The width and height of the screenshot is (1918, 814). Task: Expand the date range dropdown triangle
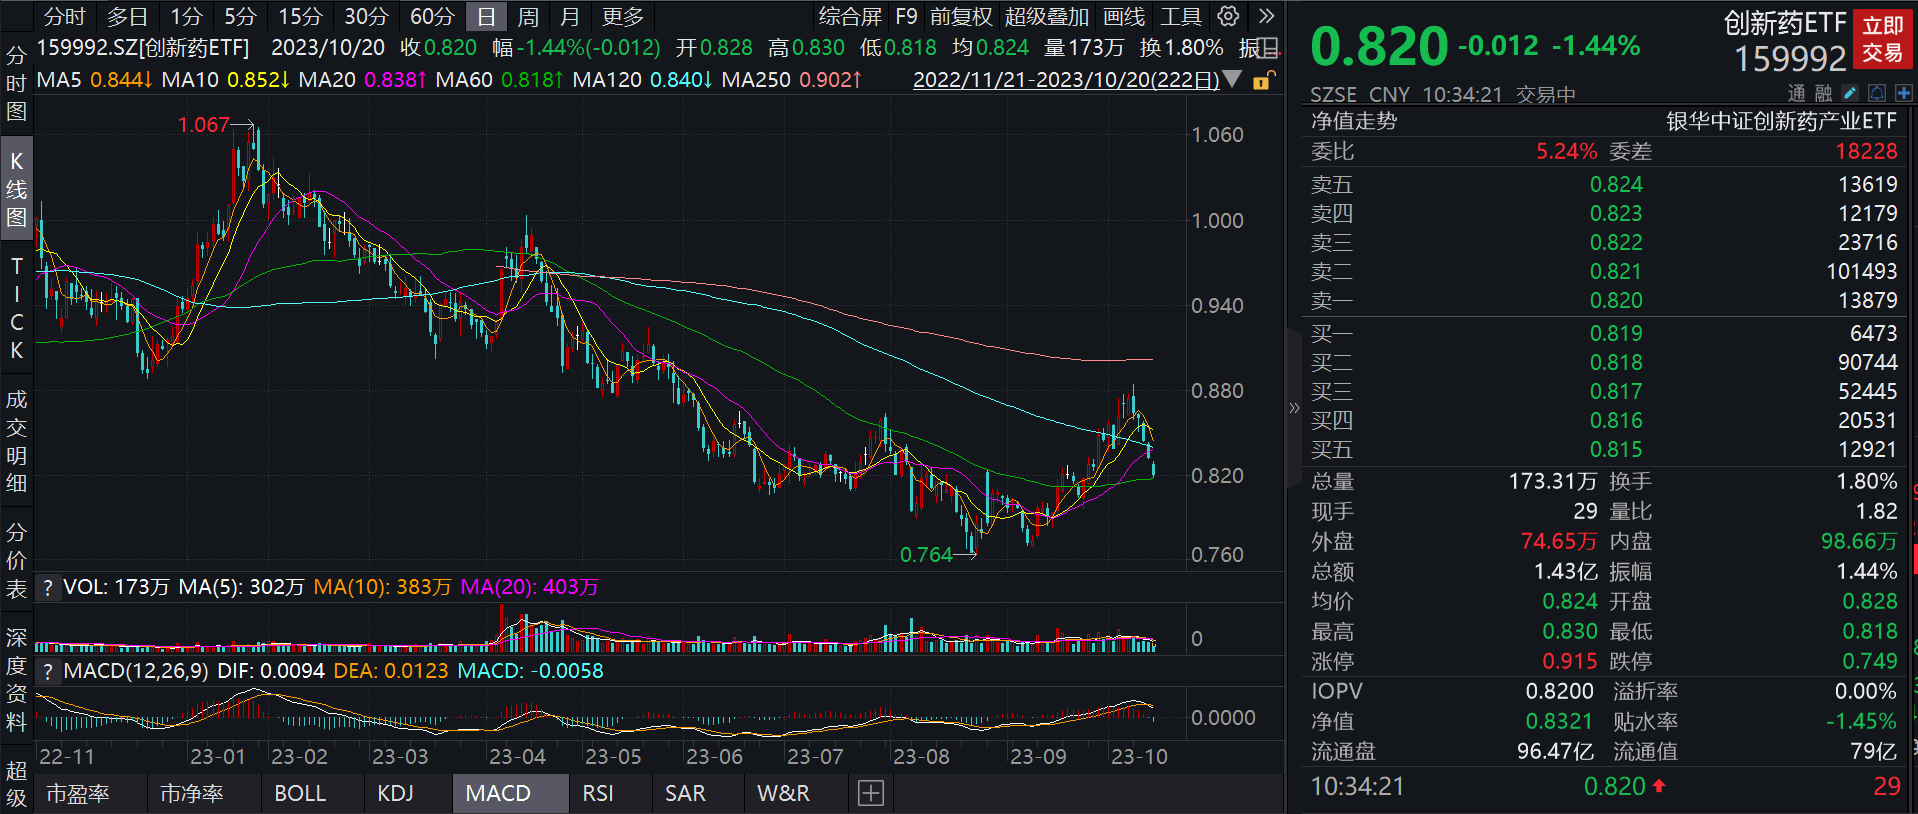click(x=1233, y=79)
